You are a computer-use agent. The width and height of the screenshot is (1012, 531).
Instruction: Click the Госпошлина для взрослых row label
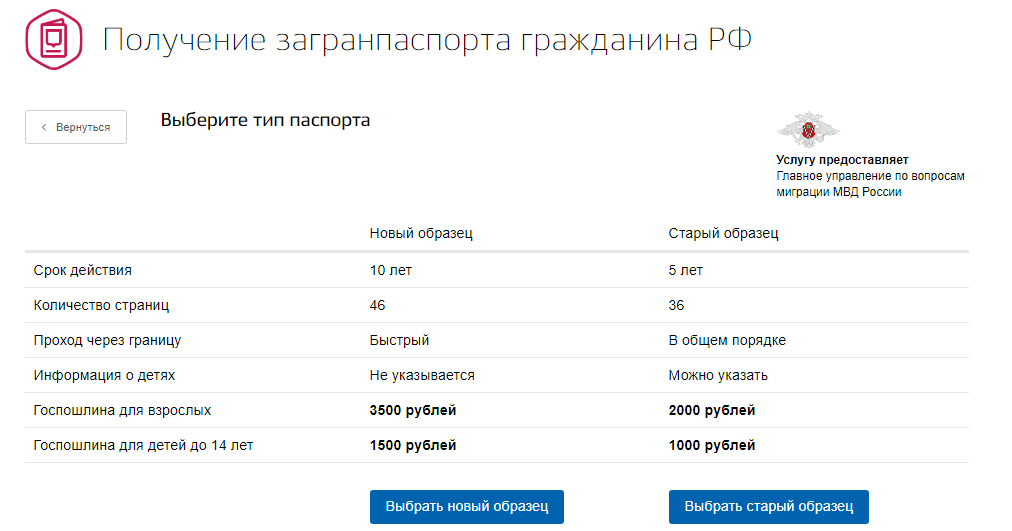pyautogui.click(x=122, y=410)
